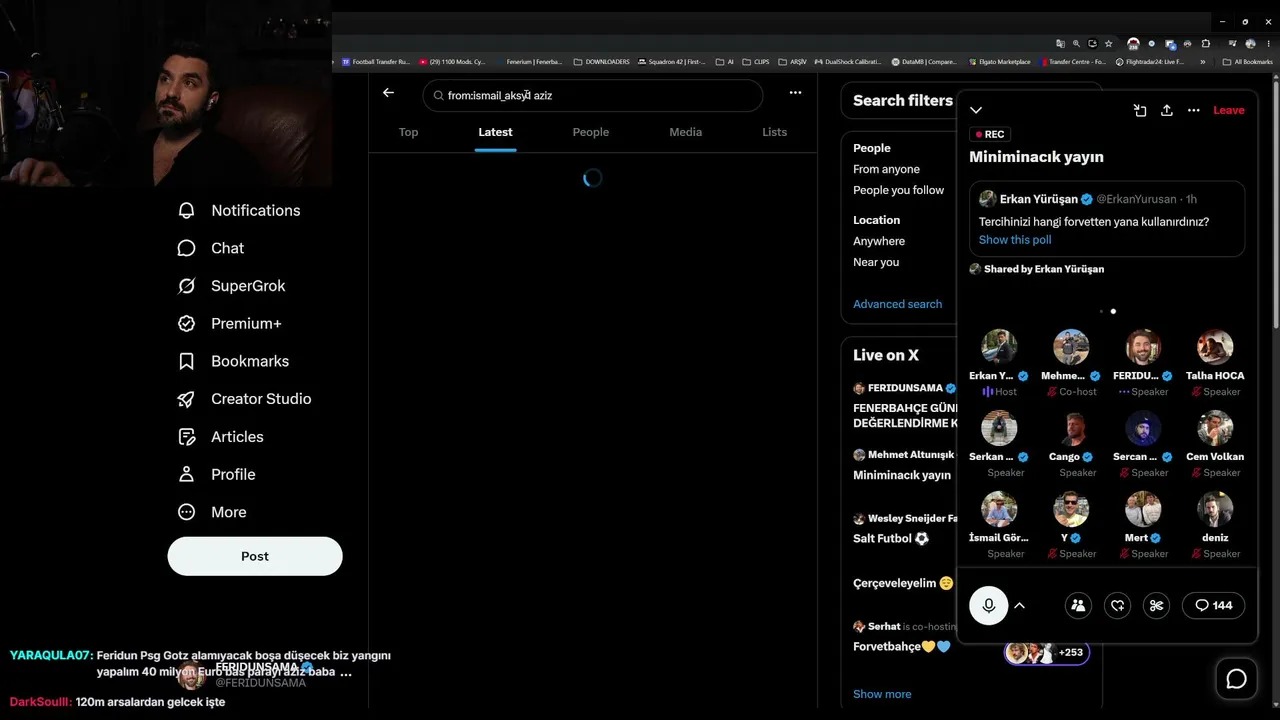
Task: Open the Space three-dot options menu
Action: [x=1193, y=110]
